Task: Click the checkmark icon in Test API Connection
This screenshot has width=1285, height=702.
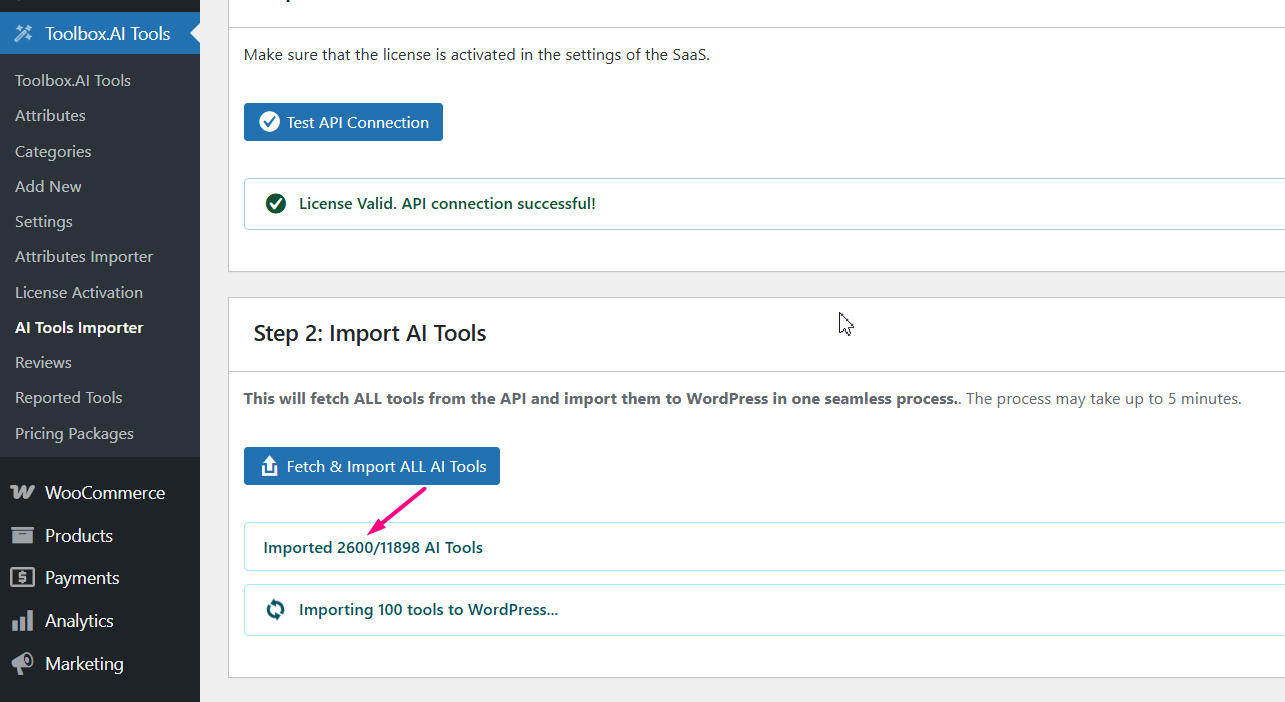Action: point(269,122)
